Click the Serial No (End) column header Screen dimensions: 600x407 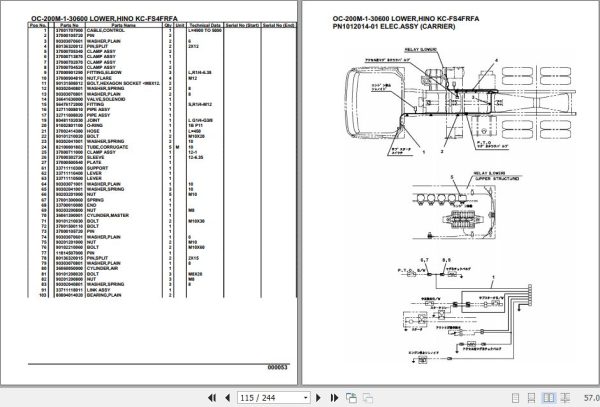click(279, 25)
